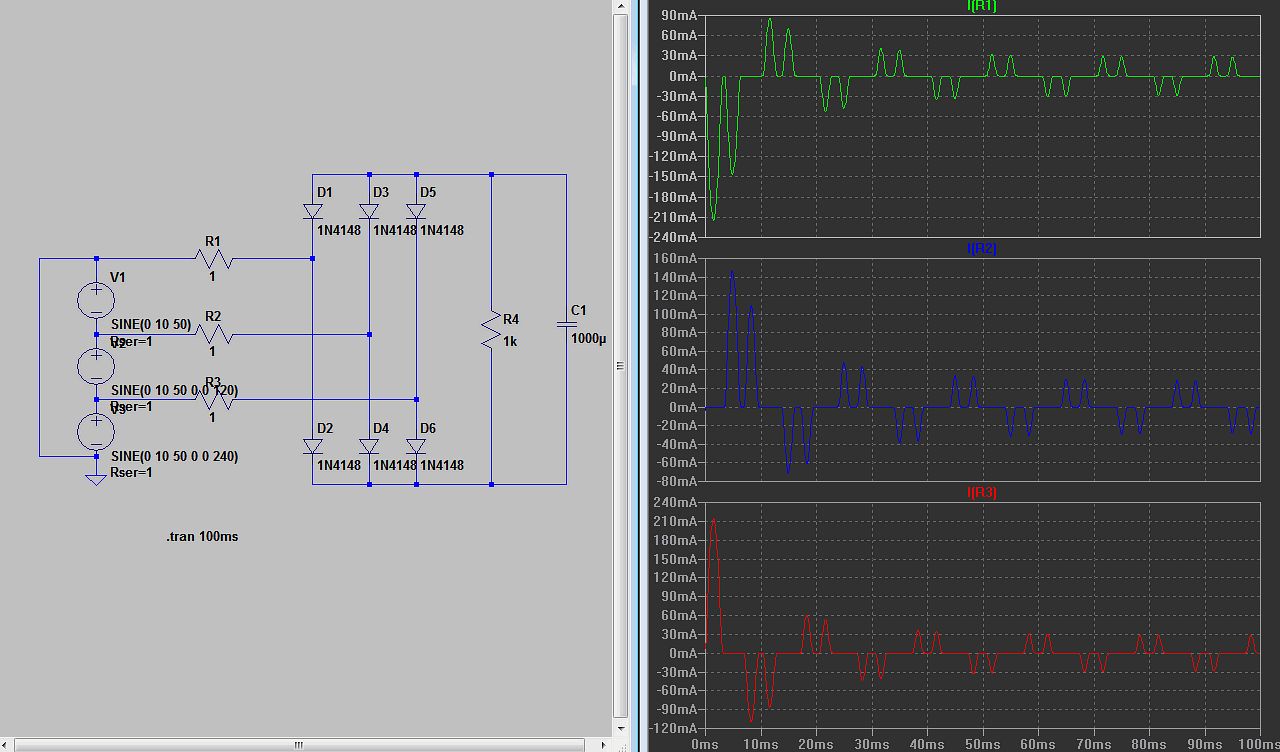Select the D1 diode symbol
This screenshot has height=752, width=1280.
click(x=312, y=211)
